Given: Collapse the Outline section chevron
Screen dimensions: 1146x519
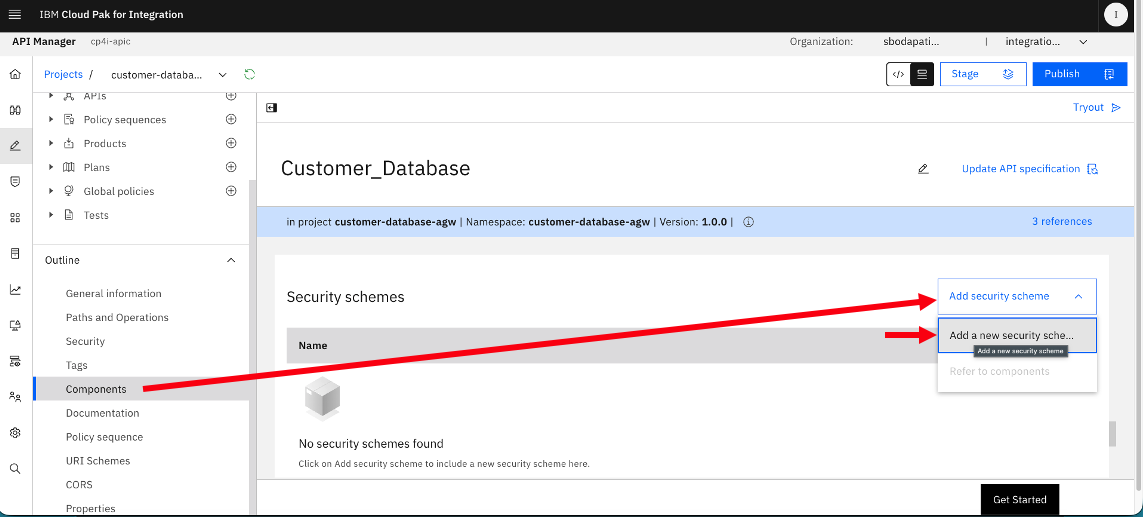Looking at the screenshot, I should pyautogui.click(x=231, y=260).
